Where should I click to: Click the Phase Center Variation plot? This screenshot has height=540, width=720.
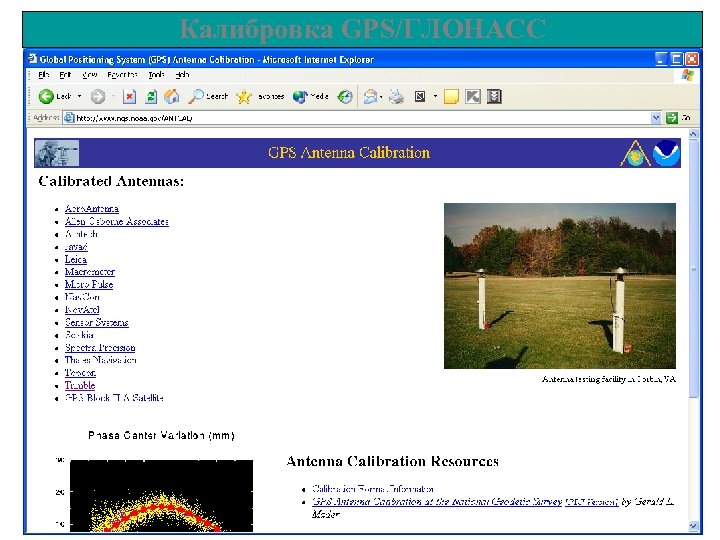pyautogui.click(x=161, y=496)
